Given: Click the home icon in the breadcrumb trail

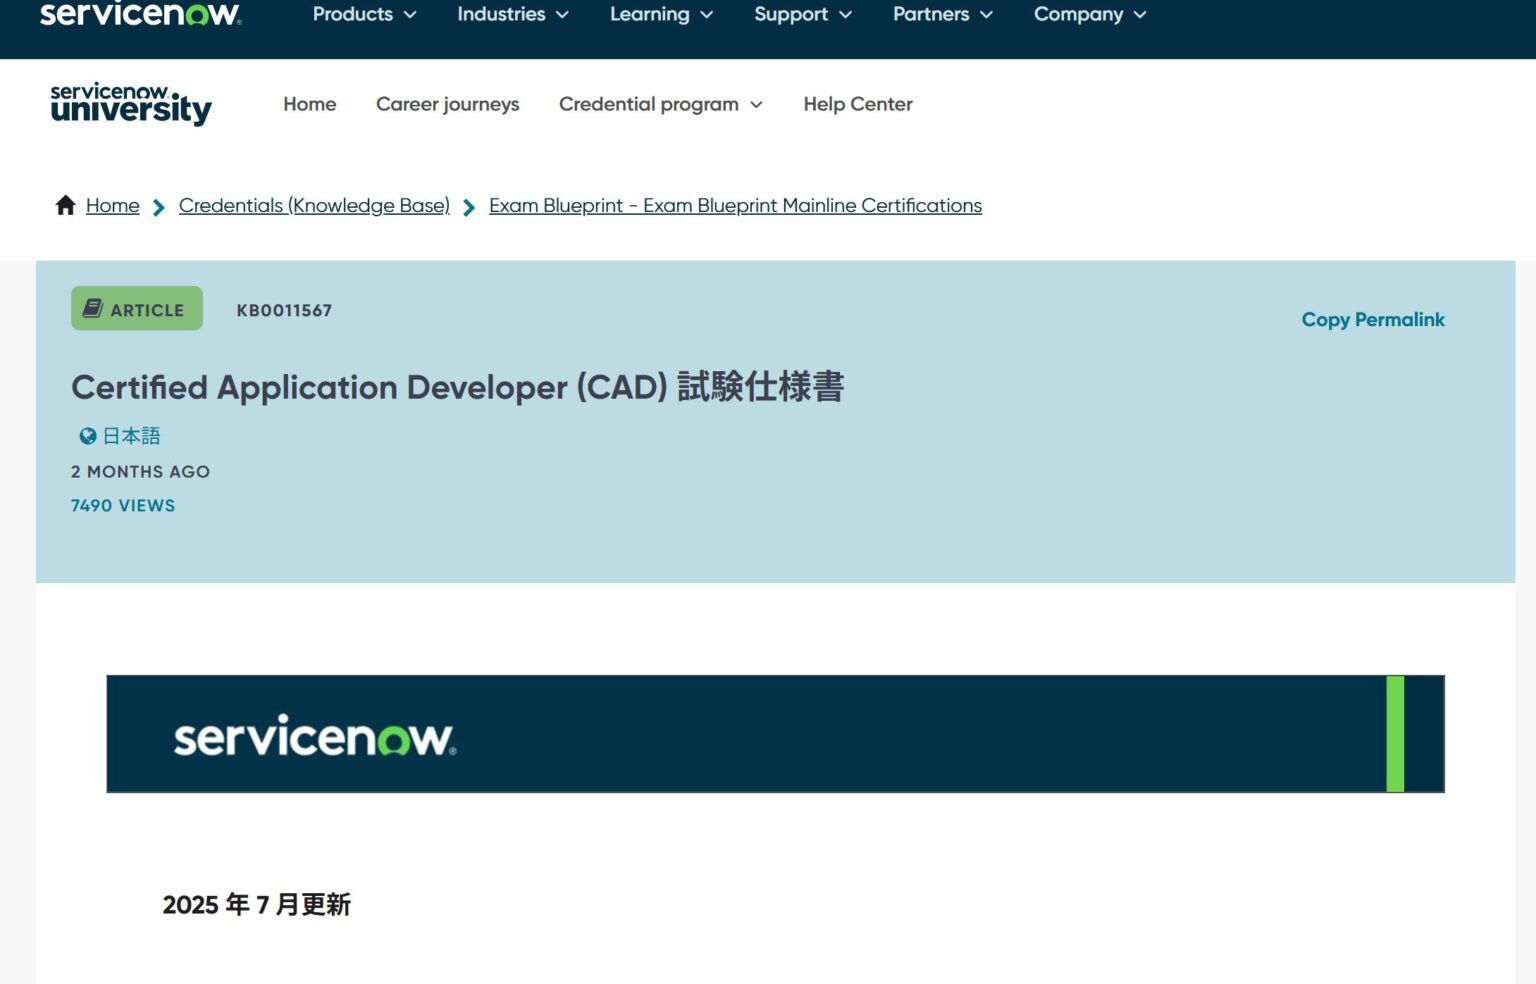Looking at the screenshot, I should (64, 204).
